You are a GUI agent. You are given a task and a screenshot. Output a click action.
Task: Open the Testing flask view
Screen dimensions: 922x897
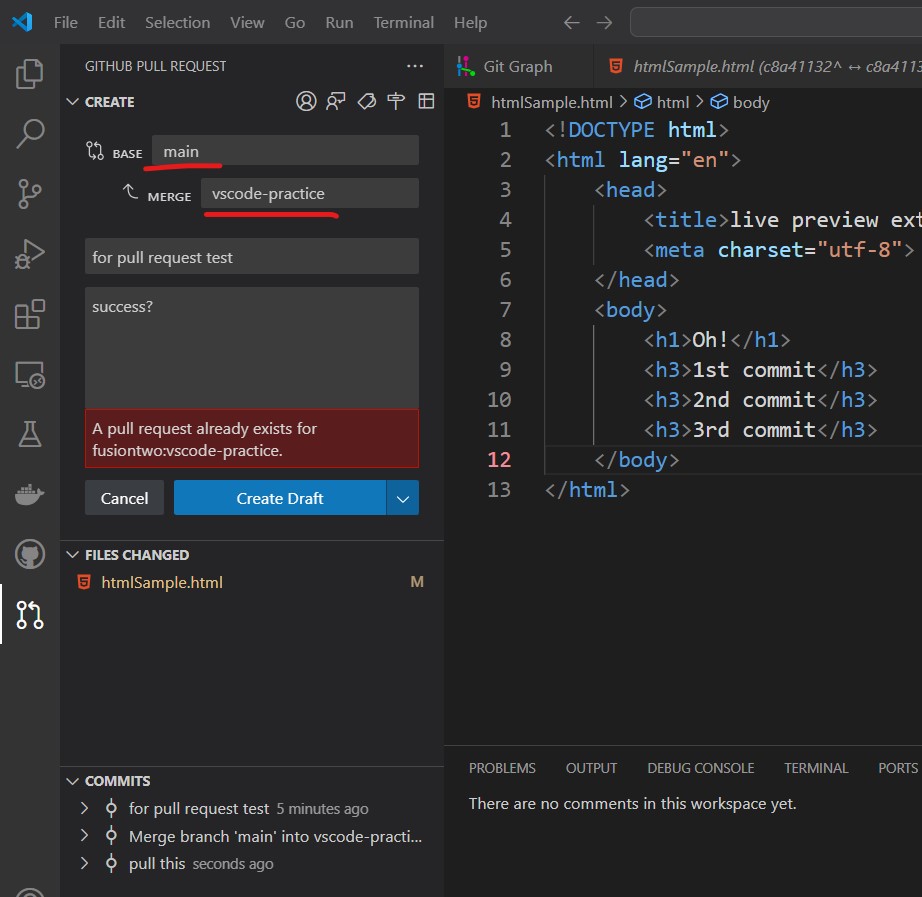coord(29,435)
